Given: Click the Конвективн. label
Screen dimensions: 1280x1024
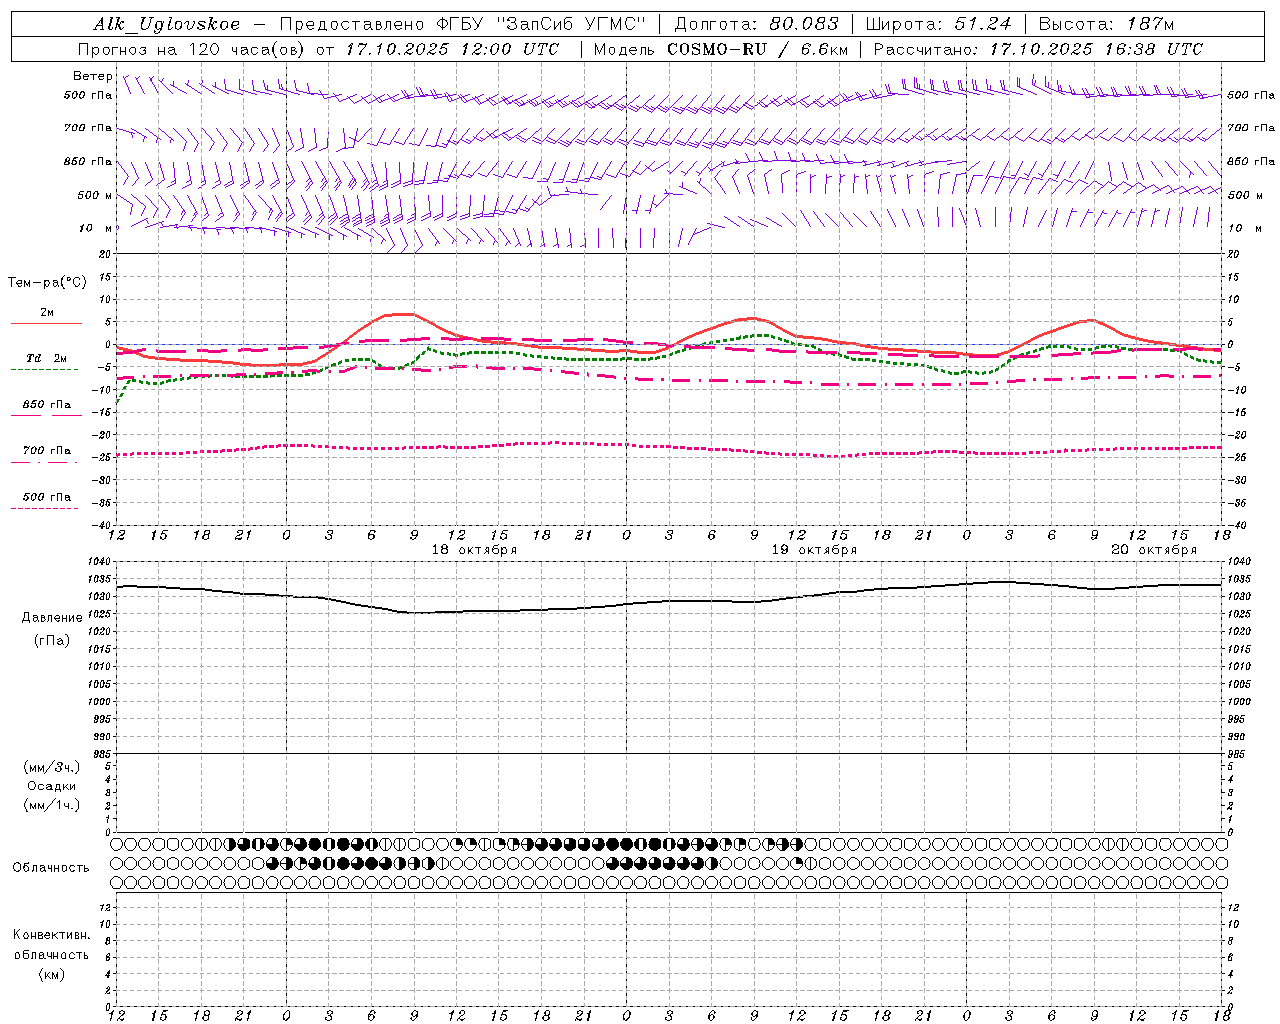Looking at the screenshot, I should click(51, 935).
